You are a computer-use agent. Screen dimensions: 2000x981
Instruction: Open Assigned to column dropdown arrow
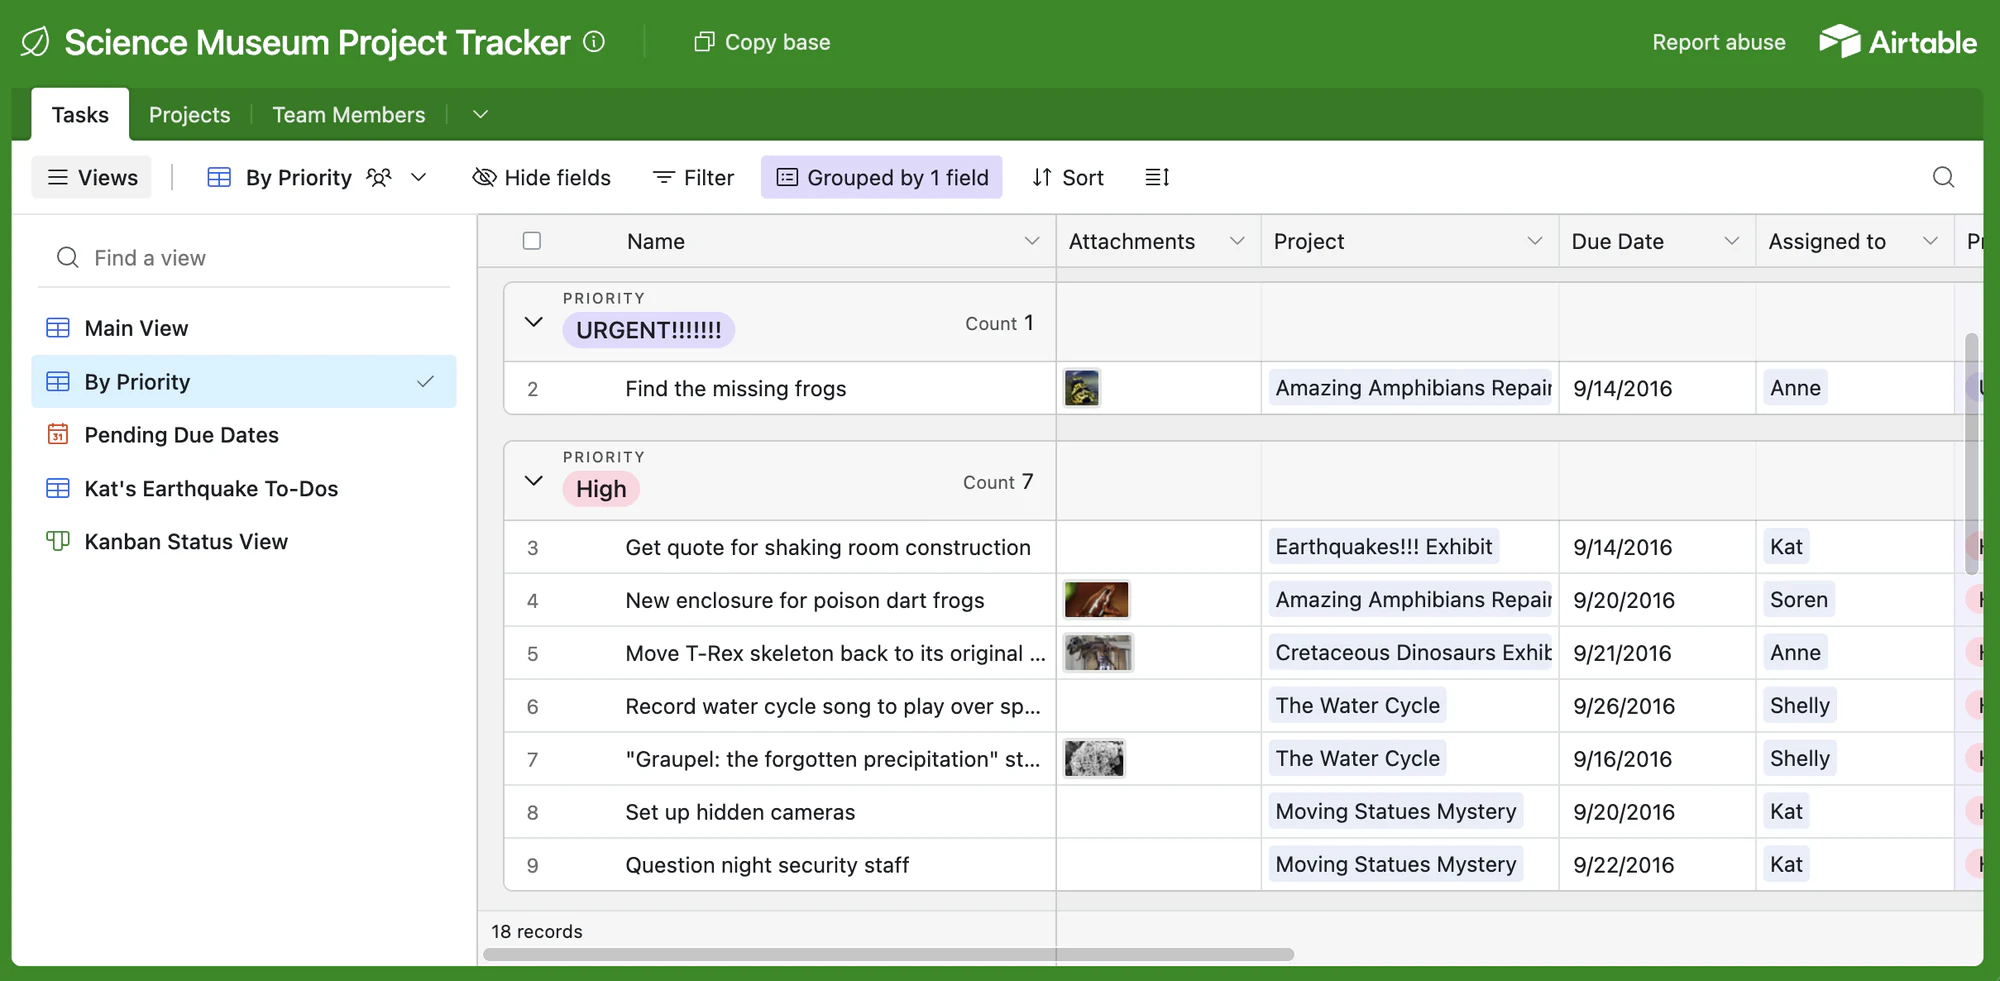tap(1930, 241)
